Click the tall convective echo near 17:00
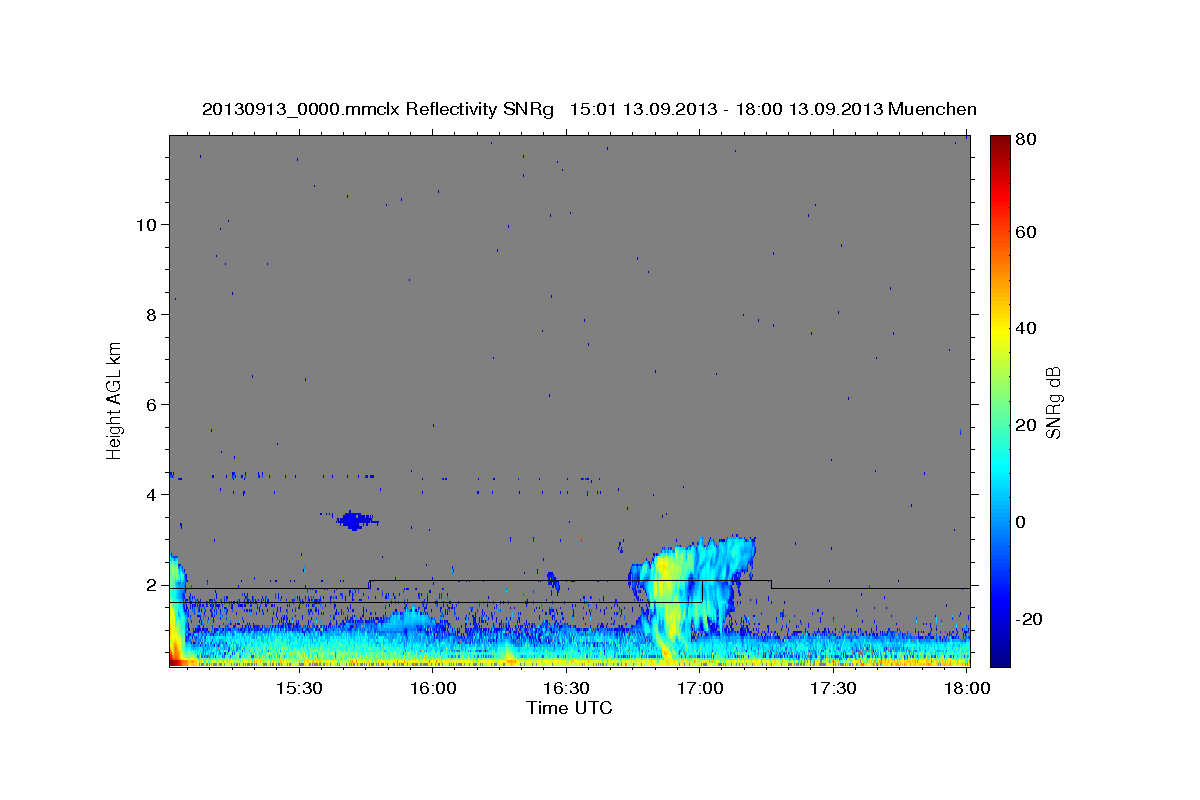Viewport: 1200px width, 800px height. 692,596
